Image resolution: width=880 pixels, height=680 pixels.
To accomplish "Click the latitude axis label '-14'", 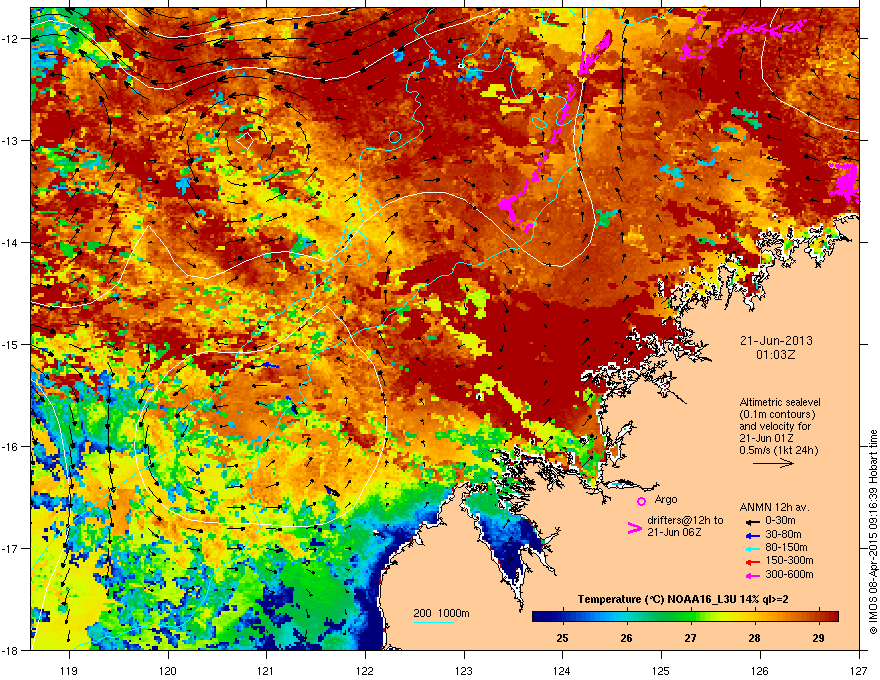I will (10, 242).
